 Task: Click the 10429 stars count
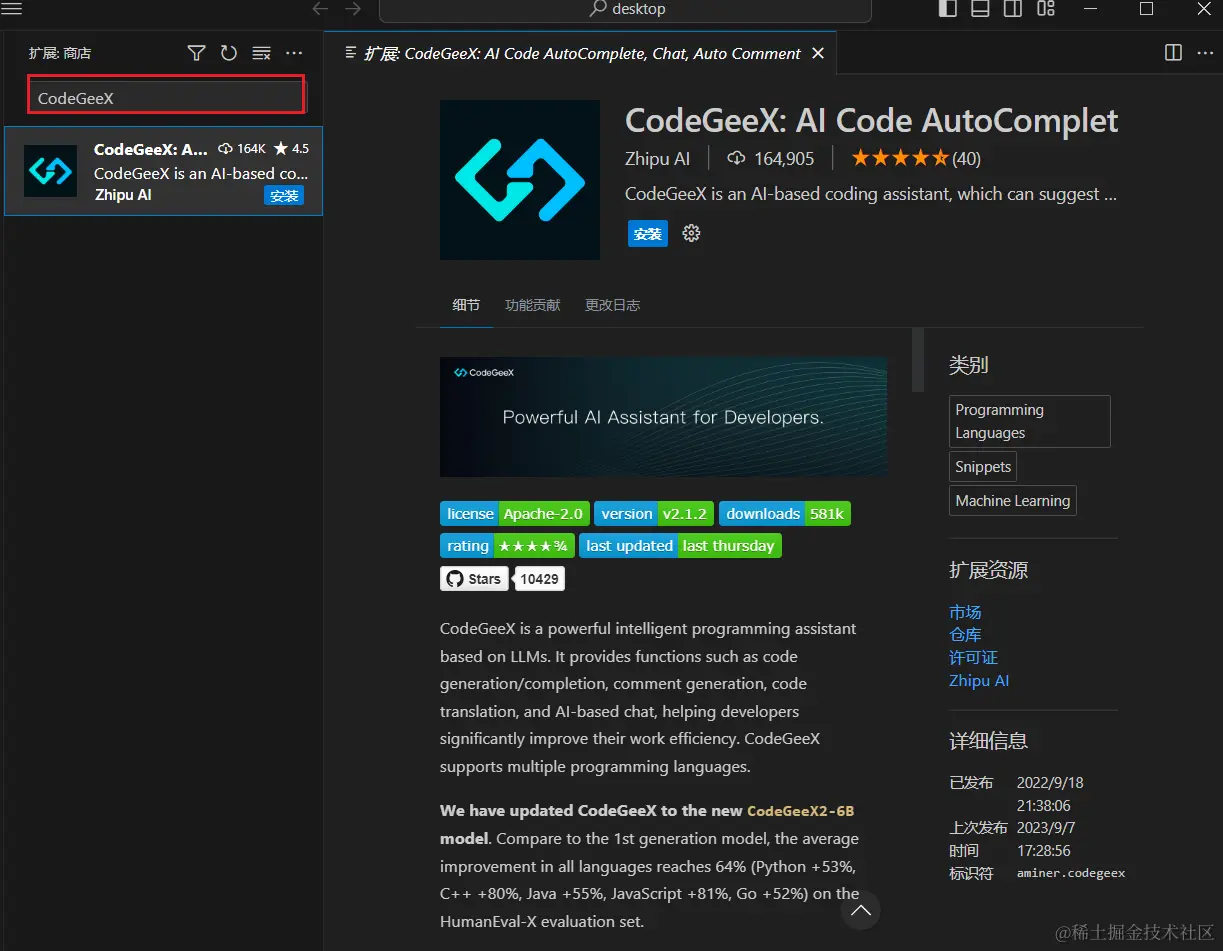[540, 579]
